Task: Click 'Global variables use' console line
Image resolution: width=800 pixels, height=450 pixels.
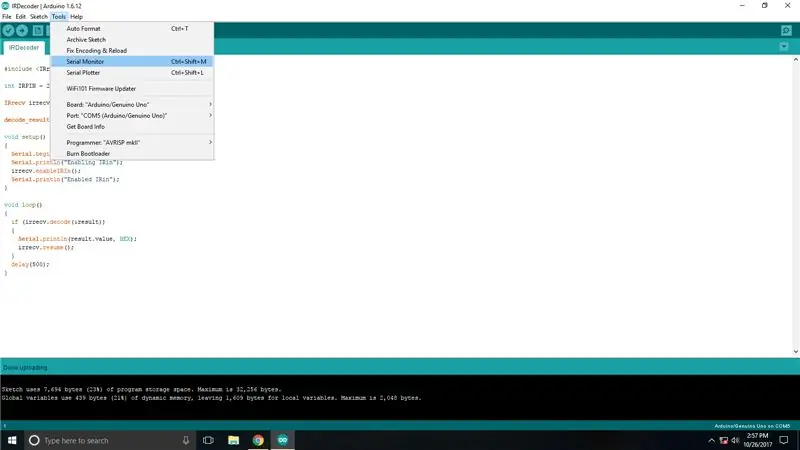Action: (x=211, y=398)
